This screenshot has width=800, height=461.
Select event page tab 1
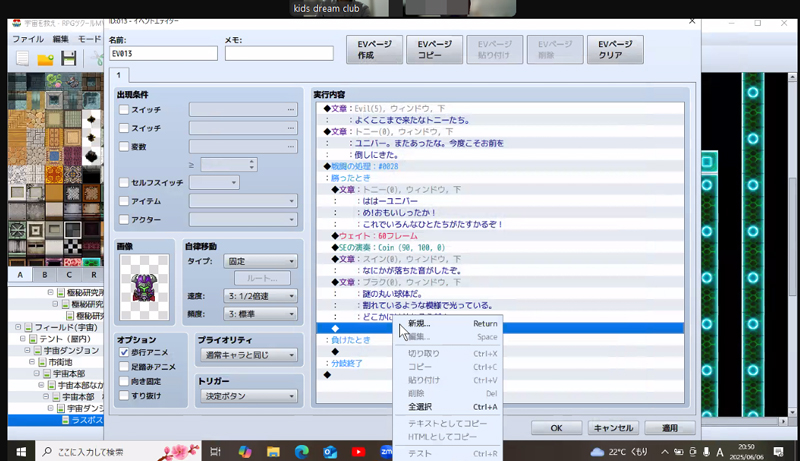point(119,75)
